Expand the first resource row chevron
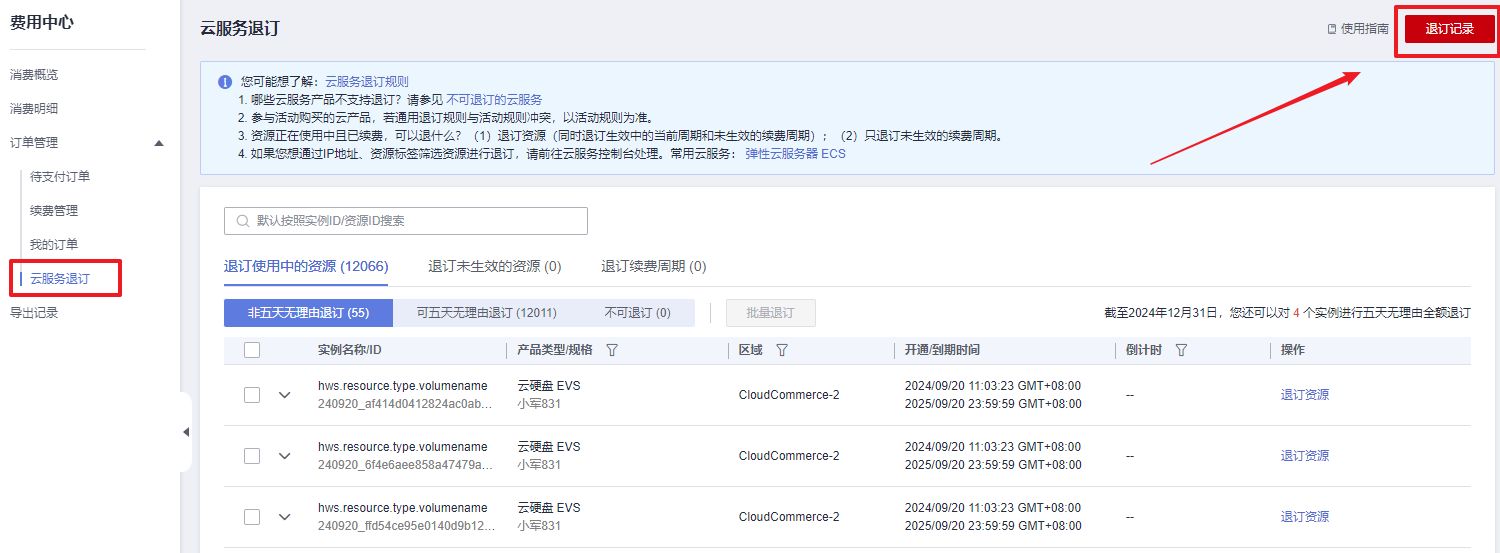This screenshot has width=1500, height=553. (285, 395)
